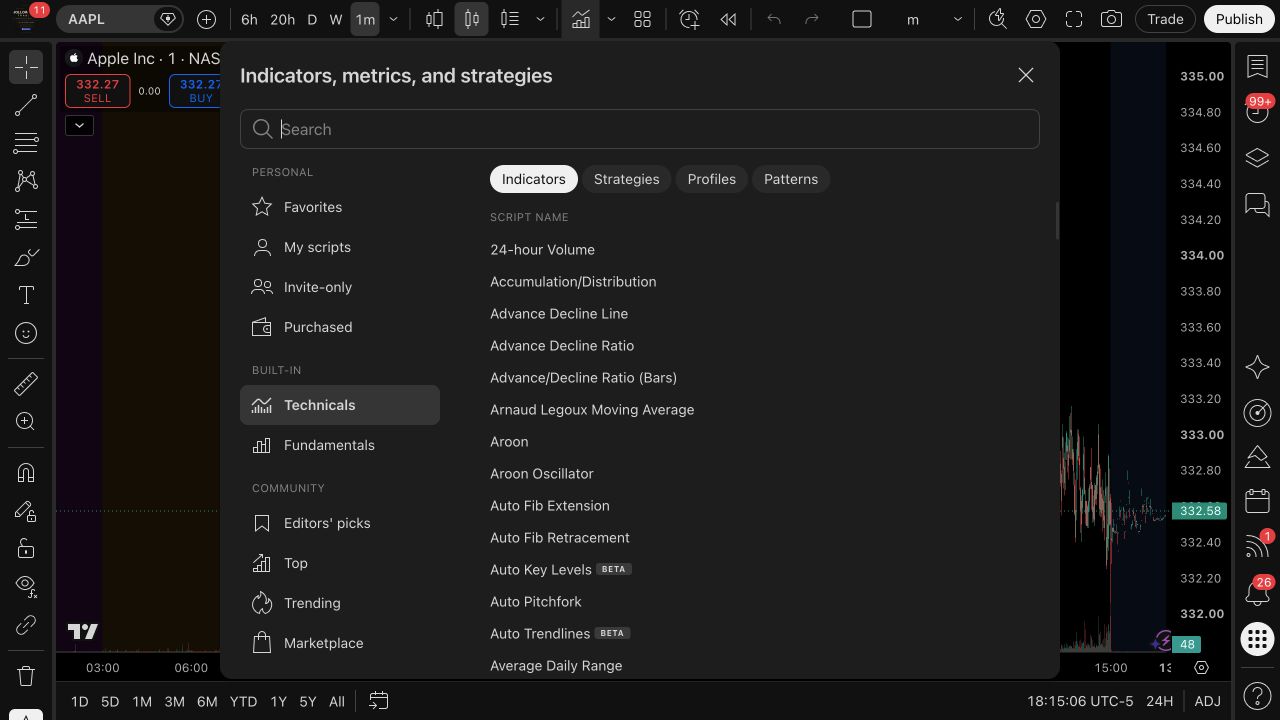Toggle hide all drawings eye icon

(x=26, y=586)
